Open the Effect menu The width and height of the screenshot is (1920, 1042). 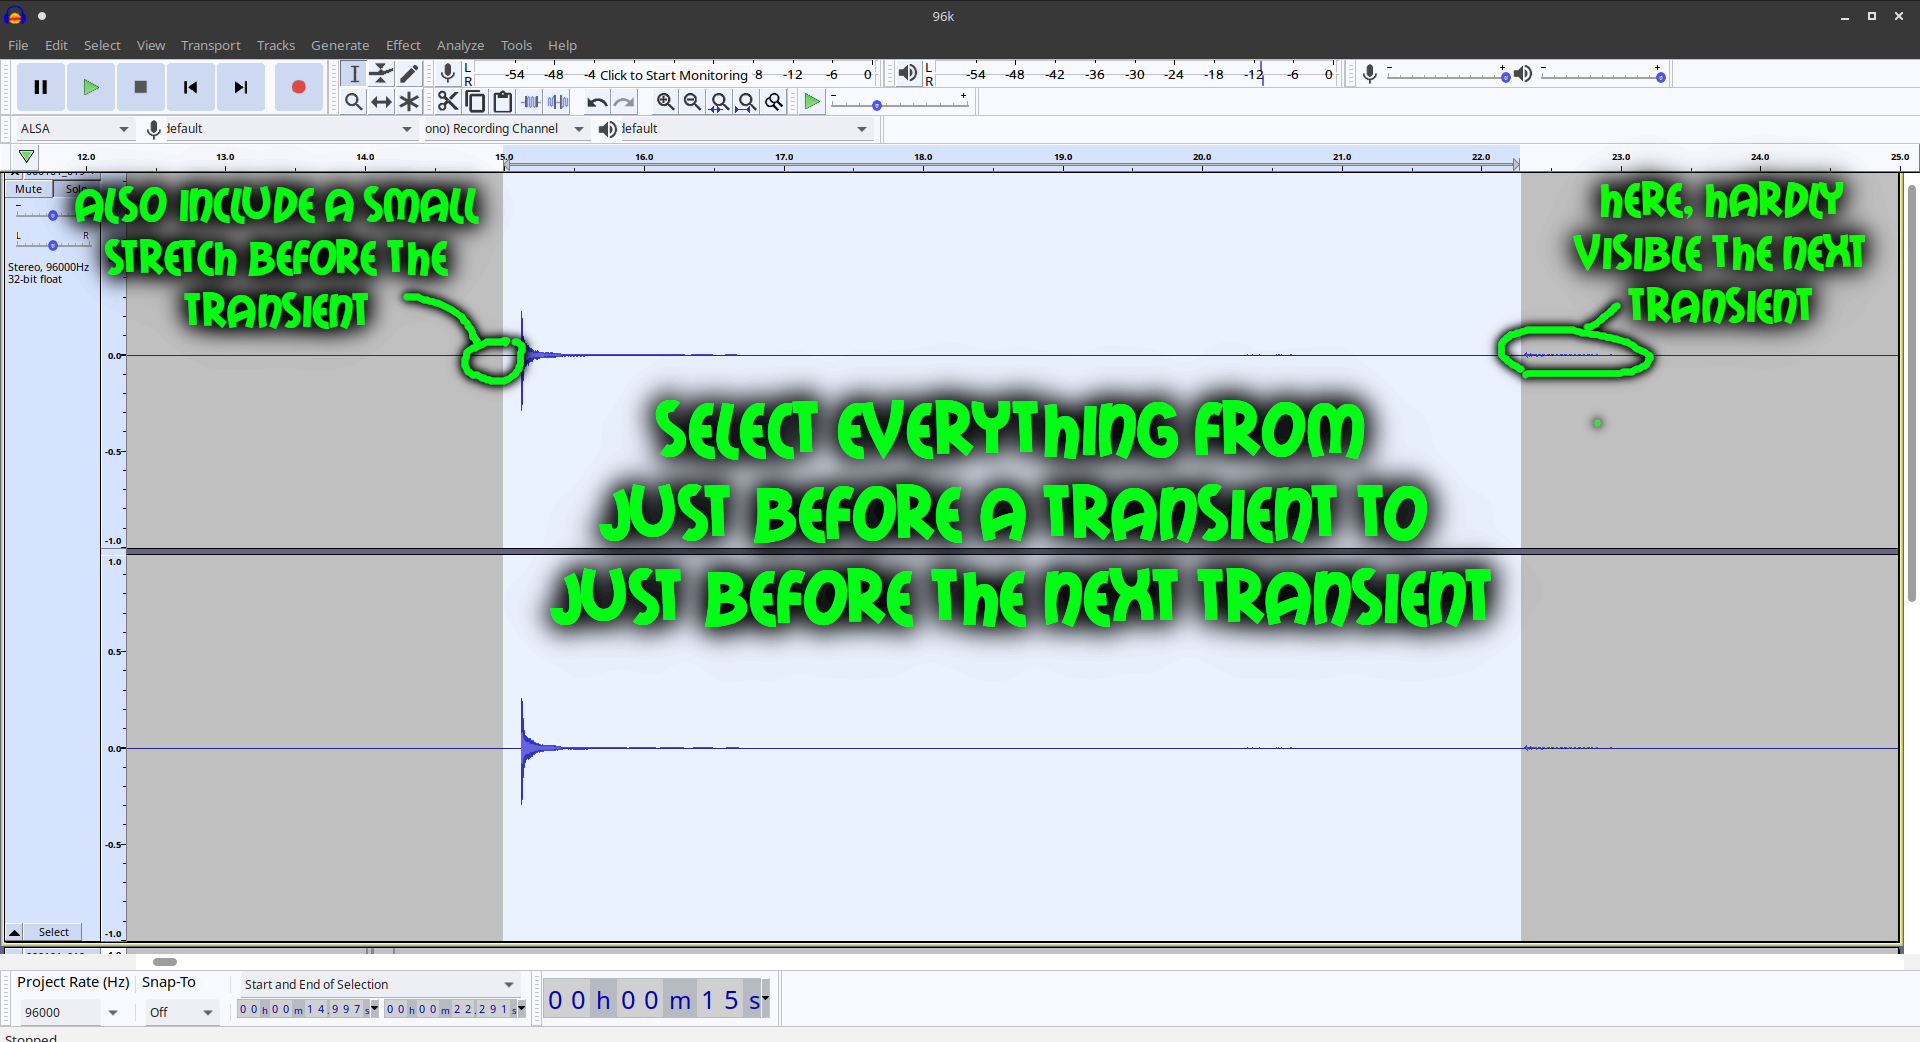(x=402, y=45)
